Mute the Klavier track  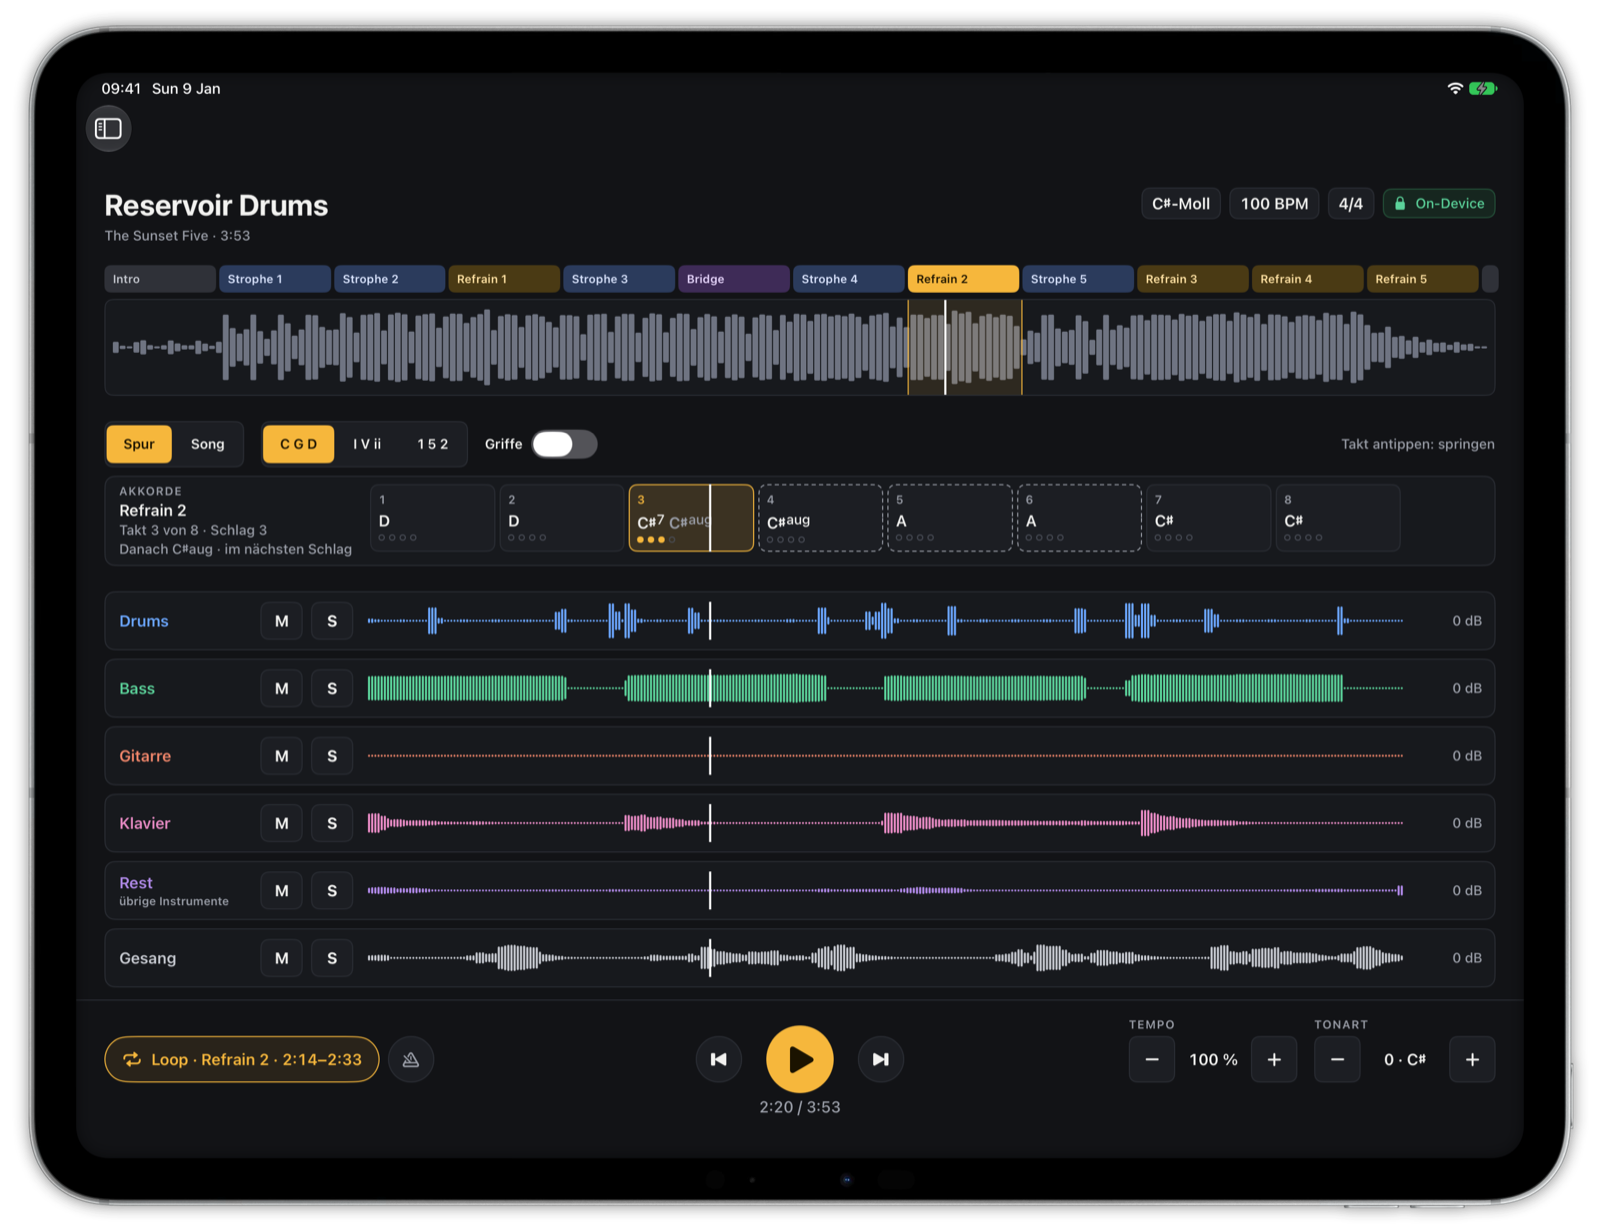pyautogui.click(x=282, y=823)
